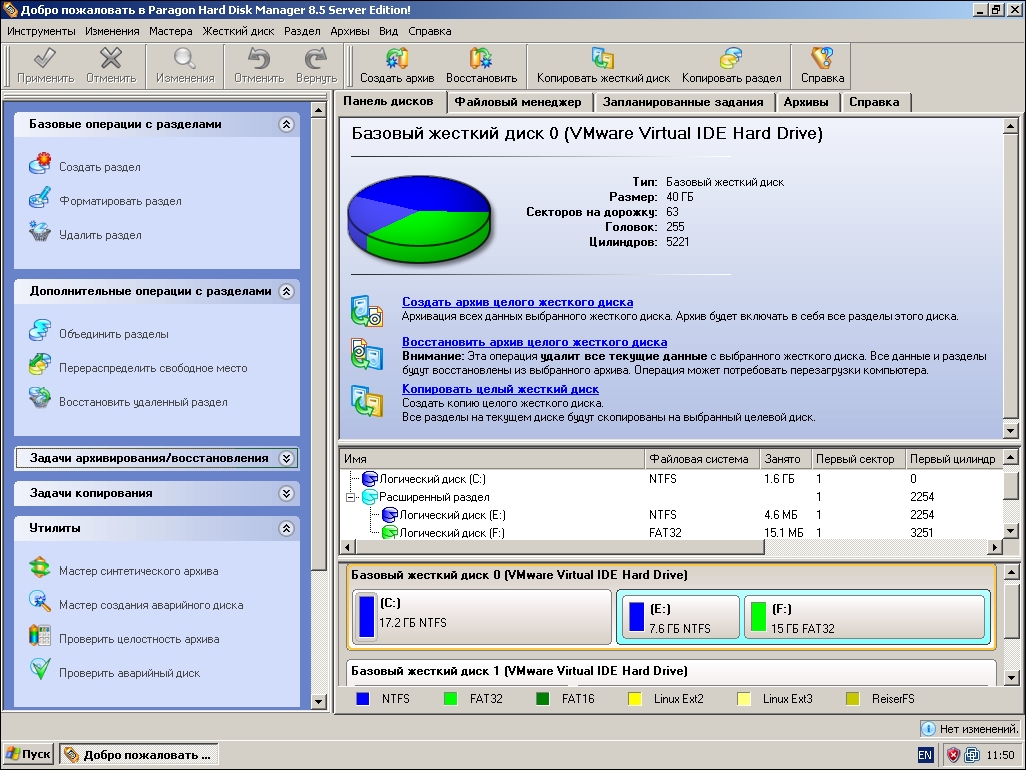The height and width of the screenshot is (770, 1026).
Task: Click the disk pie chart graphic
Action: [x=419, y=219]
